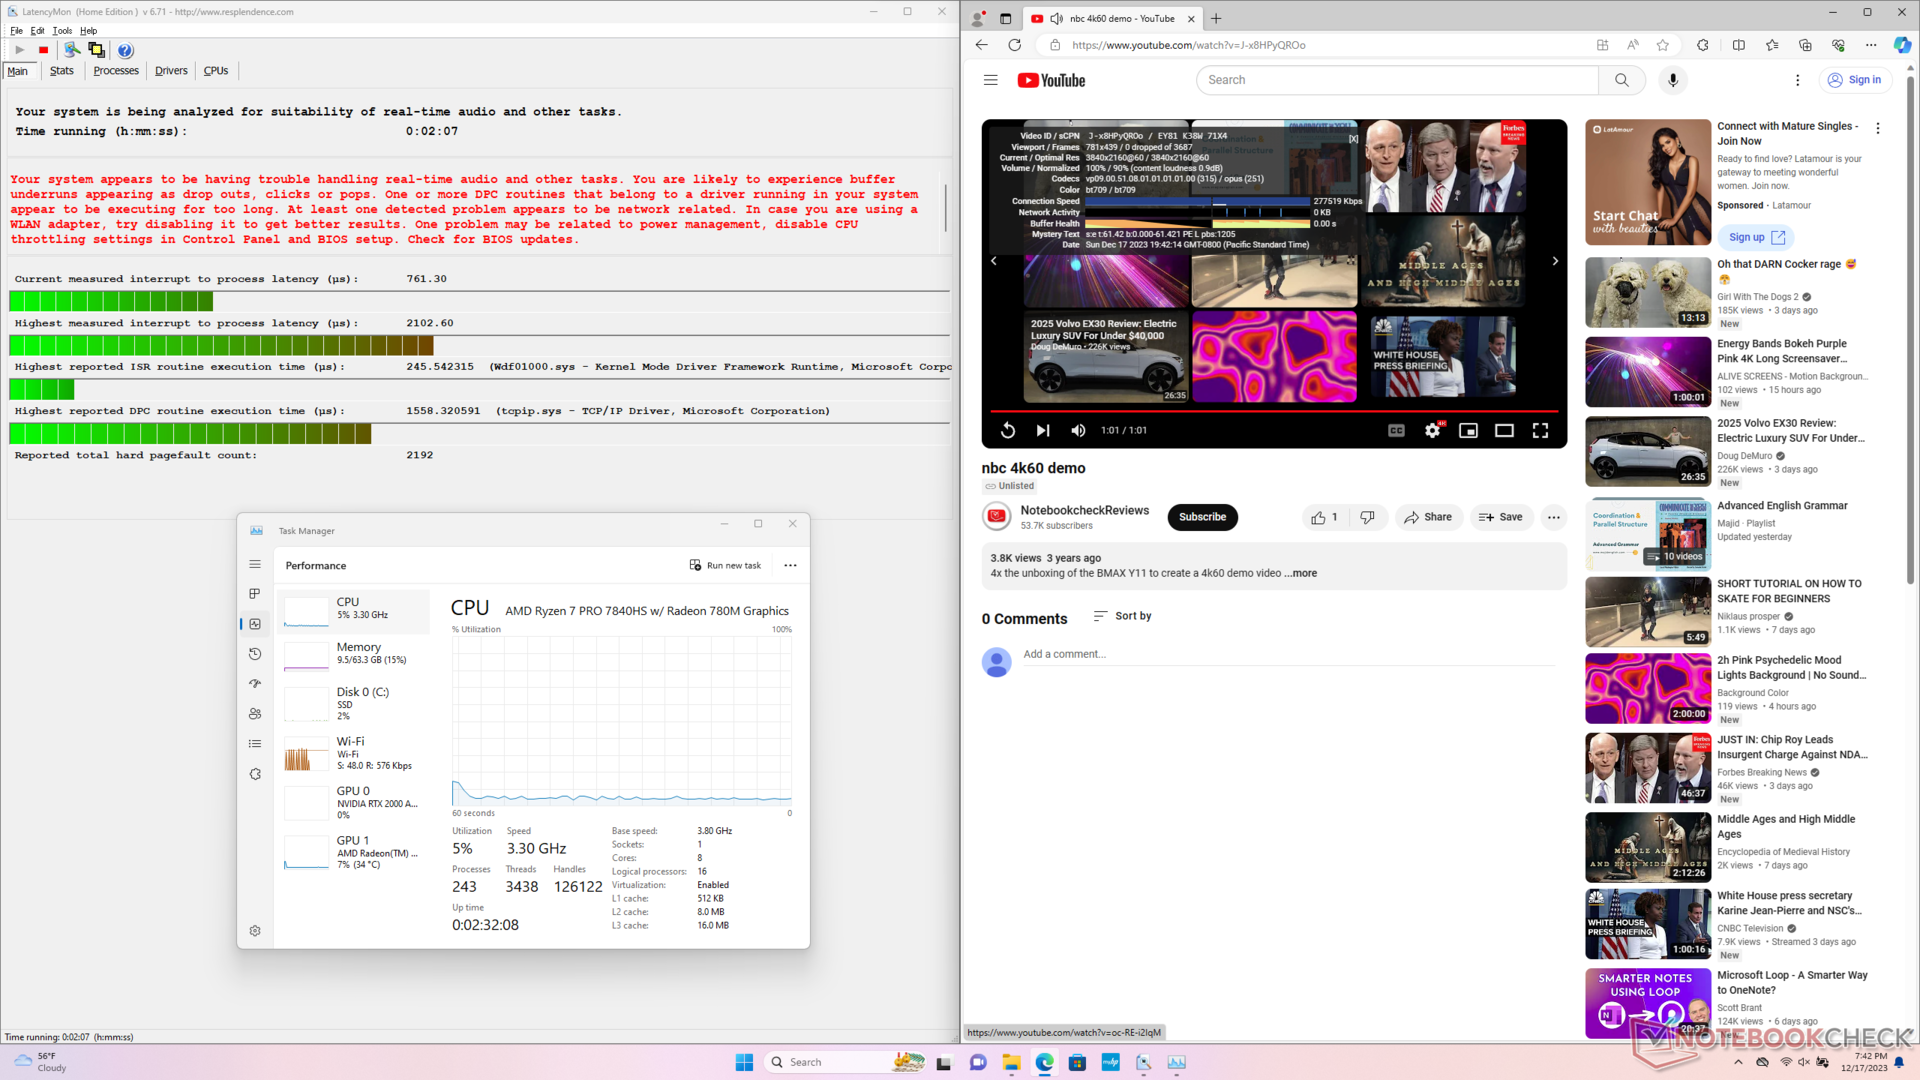
Task: Click Subscribe to NotebookcheckReviews
Action: 1202,517
